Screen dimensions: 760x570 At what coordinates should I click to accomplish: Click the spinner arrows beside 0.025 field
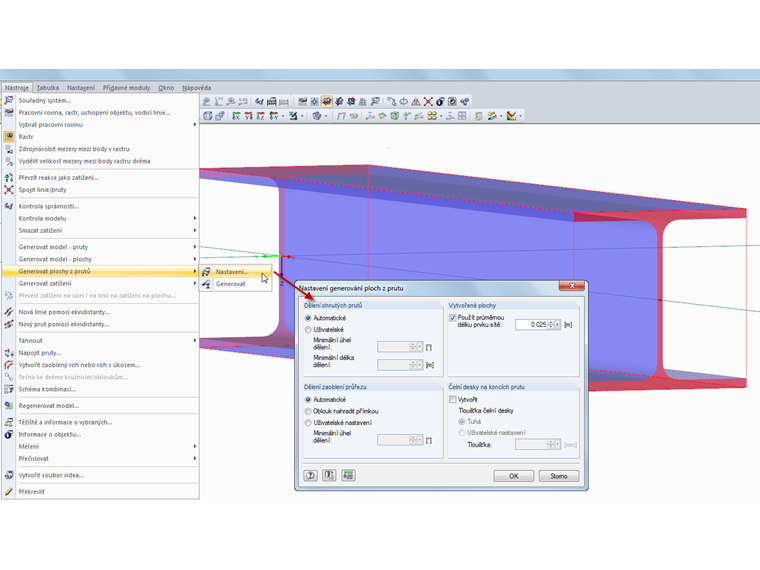[x=551, y=324]
